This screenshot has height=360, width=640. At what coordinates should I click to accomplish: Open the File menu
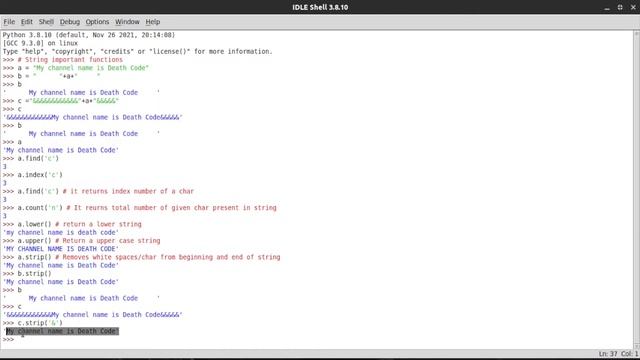[x=9, y=22]
